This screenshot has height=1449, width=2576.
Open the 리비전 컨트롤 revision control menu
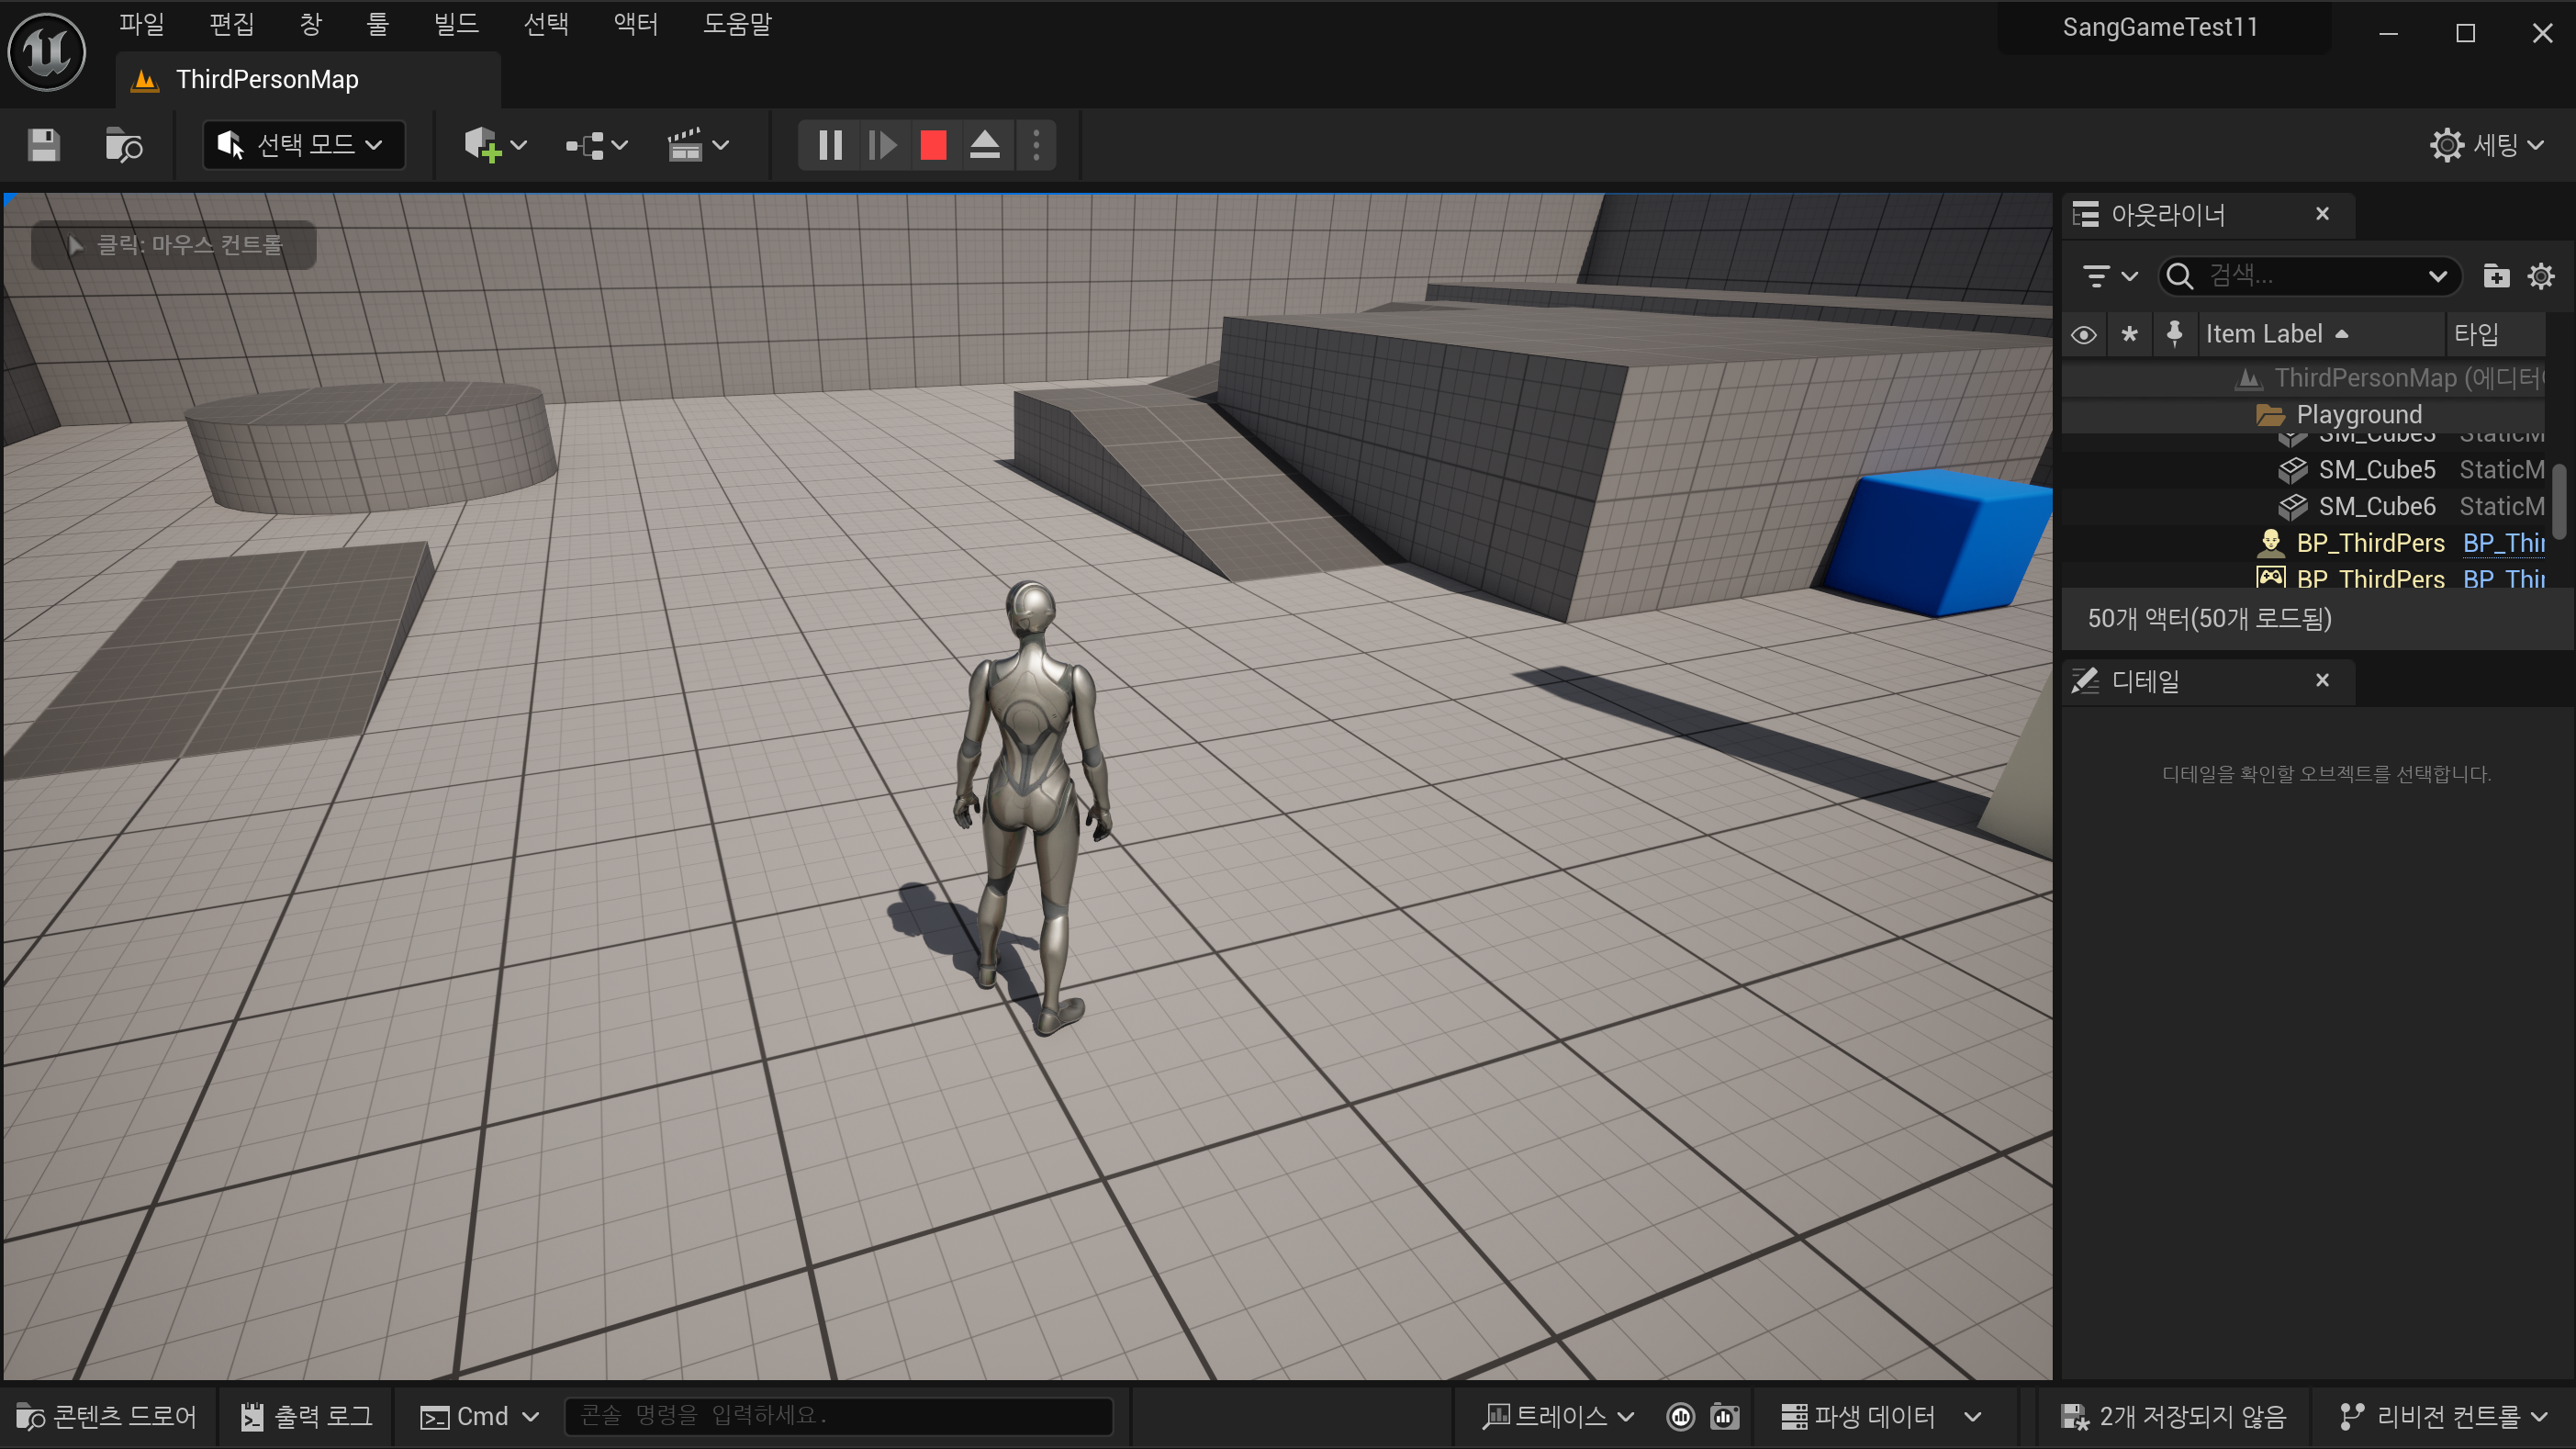click(2443, 1416)
